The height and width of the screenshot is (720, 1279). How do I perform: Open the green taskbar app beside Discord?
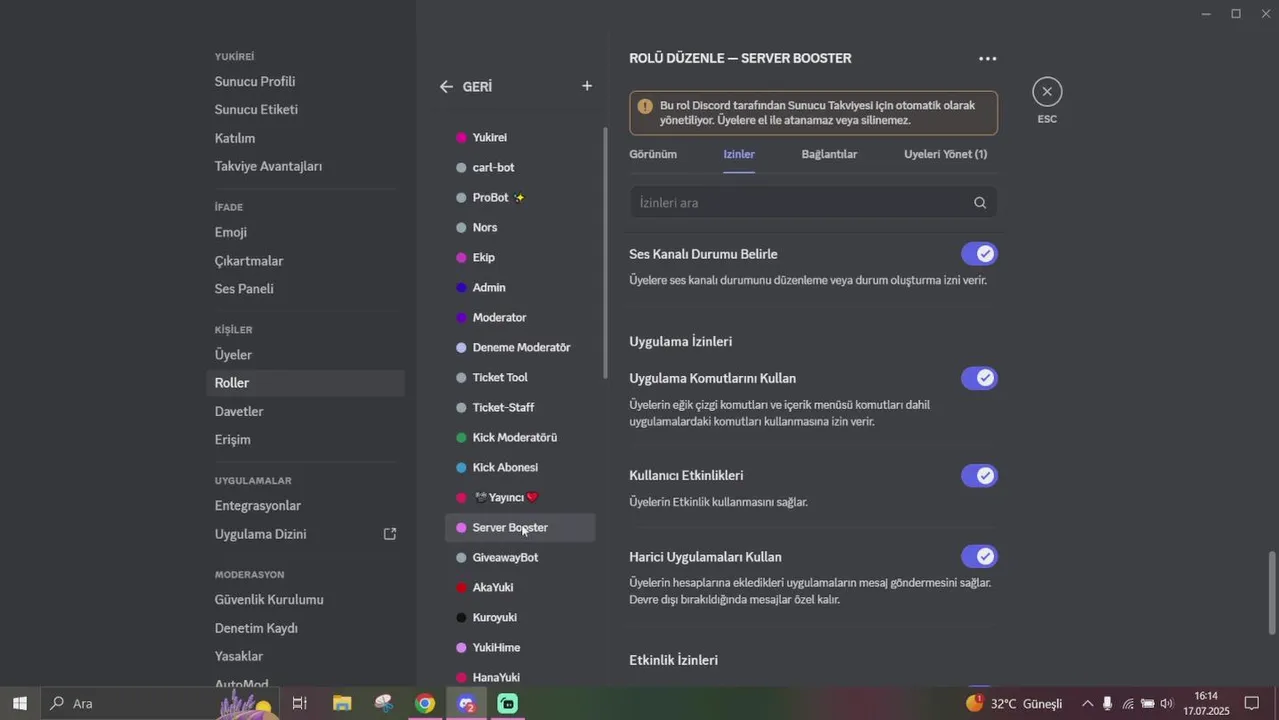tap(508, 703)
